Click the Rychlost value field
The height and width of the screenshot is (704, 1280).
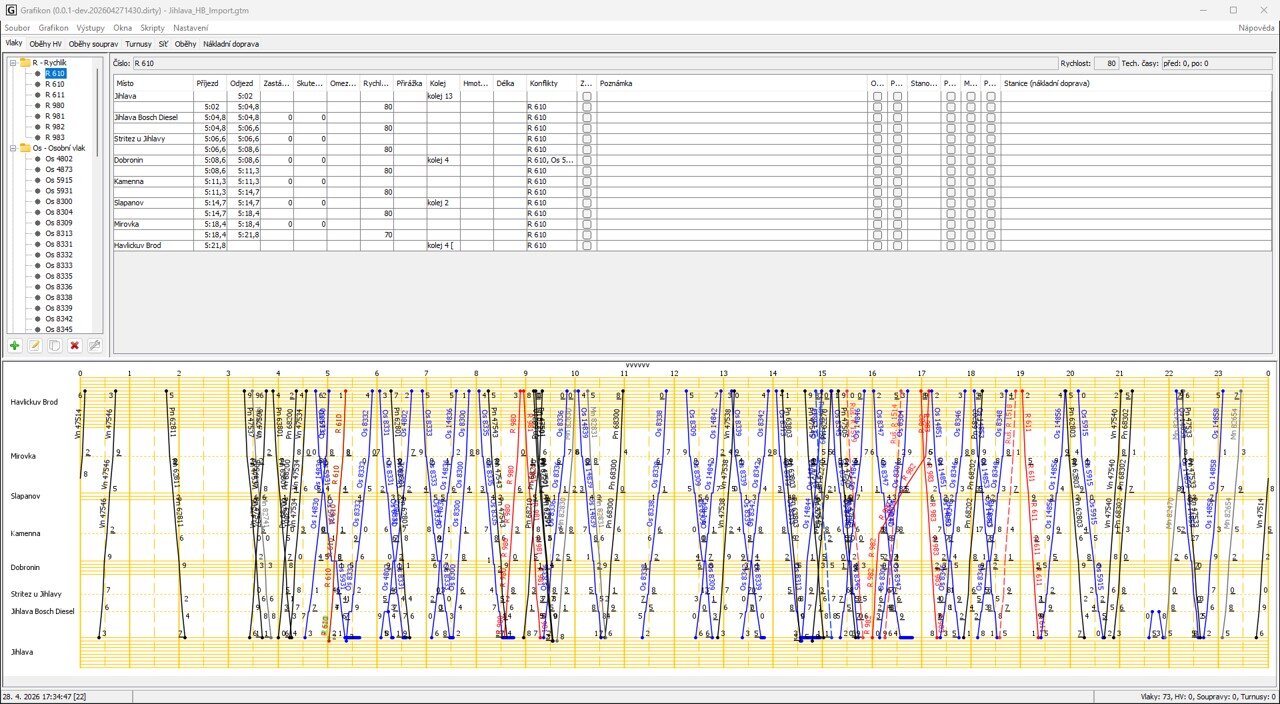tap(1106, 63)
